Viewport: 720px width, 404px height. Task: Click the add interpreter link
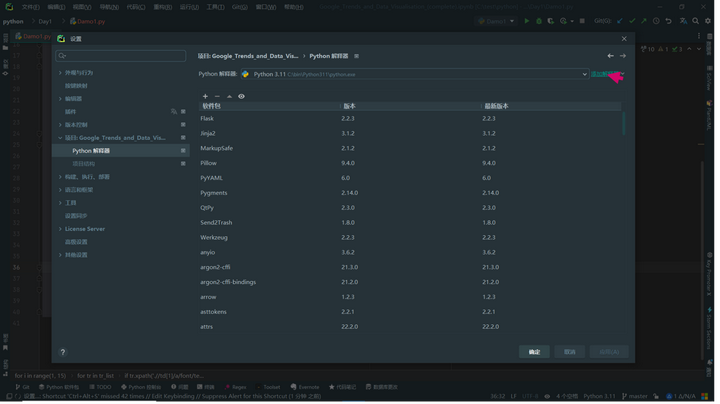pyautogui.click(x=607, y=74)
